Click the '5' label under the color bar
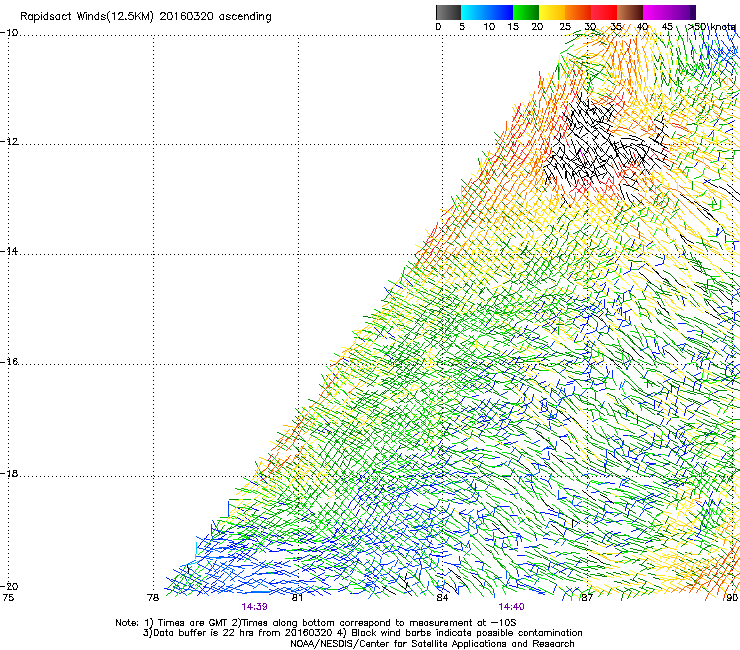 tap(462, 27)
